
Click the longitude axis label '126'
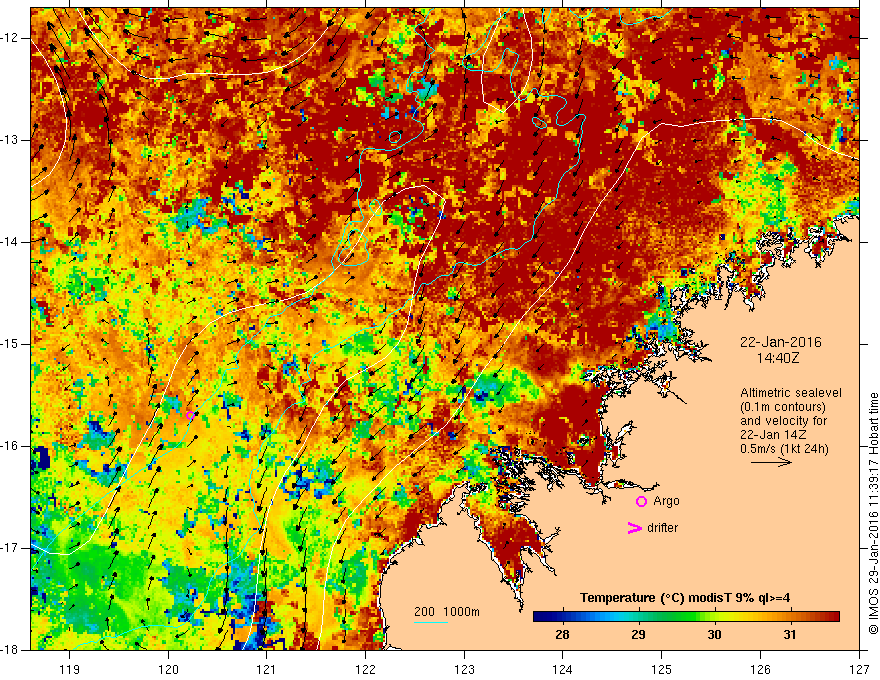[x=760, y=669]
